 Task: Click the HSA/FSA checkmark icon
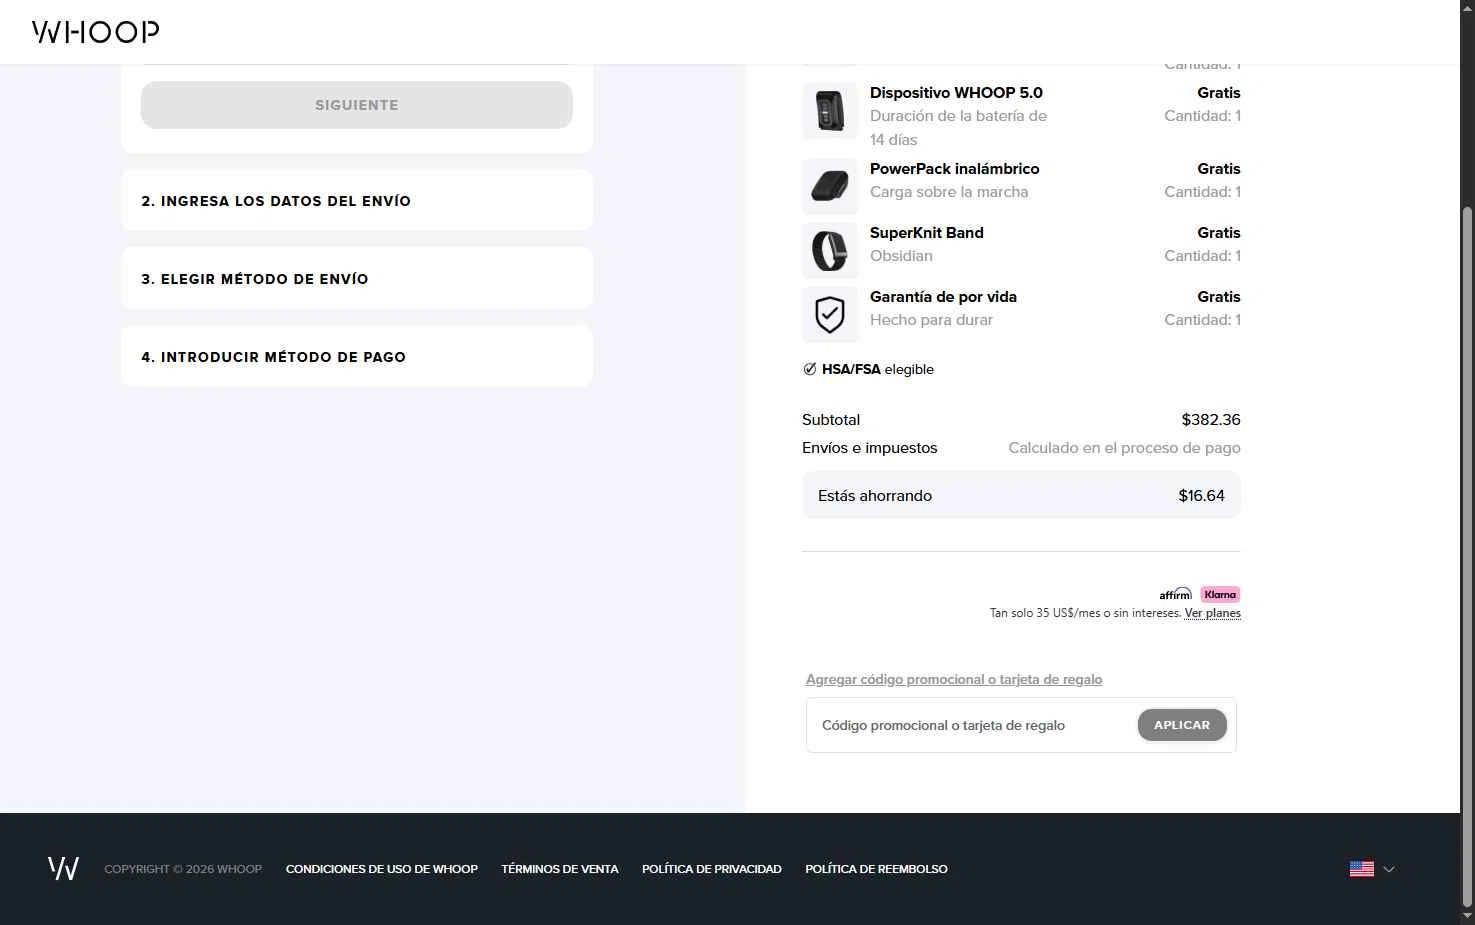tap(810, 369)
